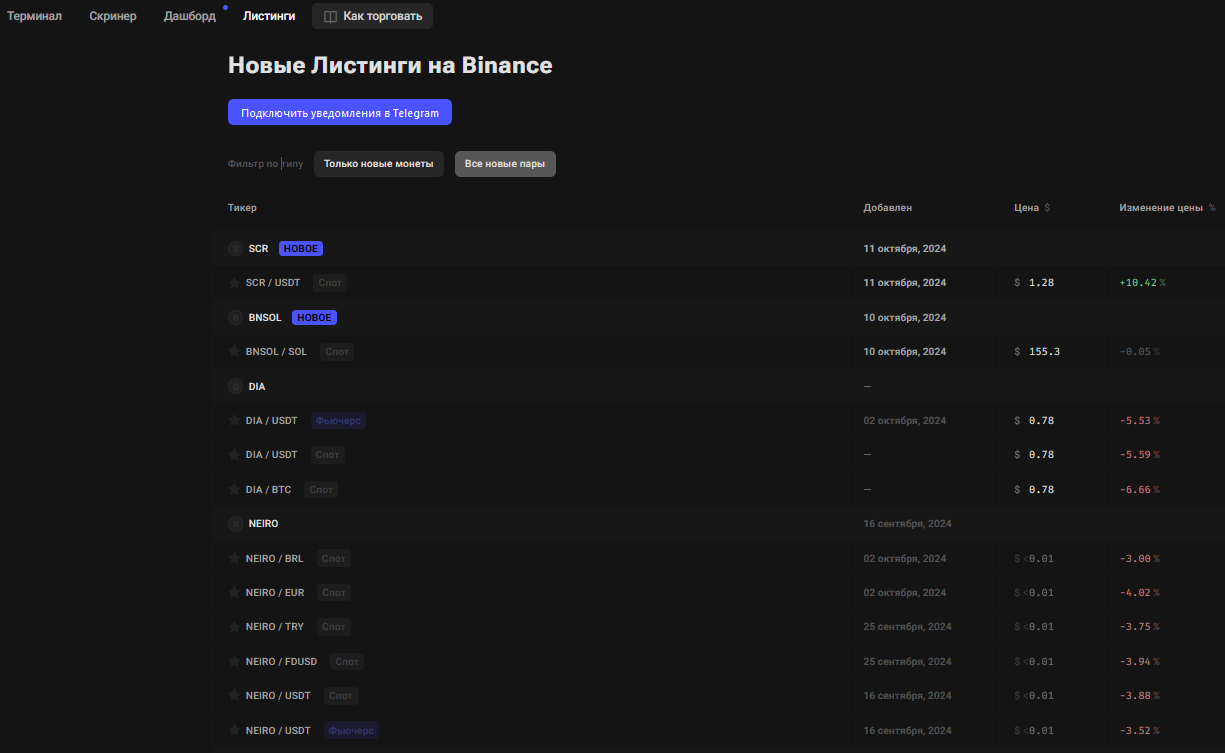Select the Листинги tab
This screenshot has height=753, width=1225.
click(269, 16)
